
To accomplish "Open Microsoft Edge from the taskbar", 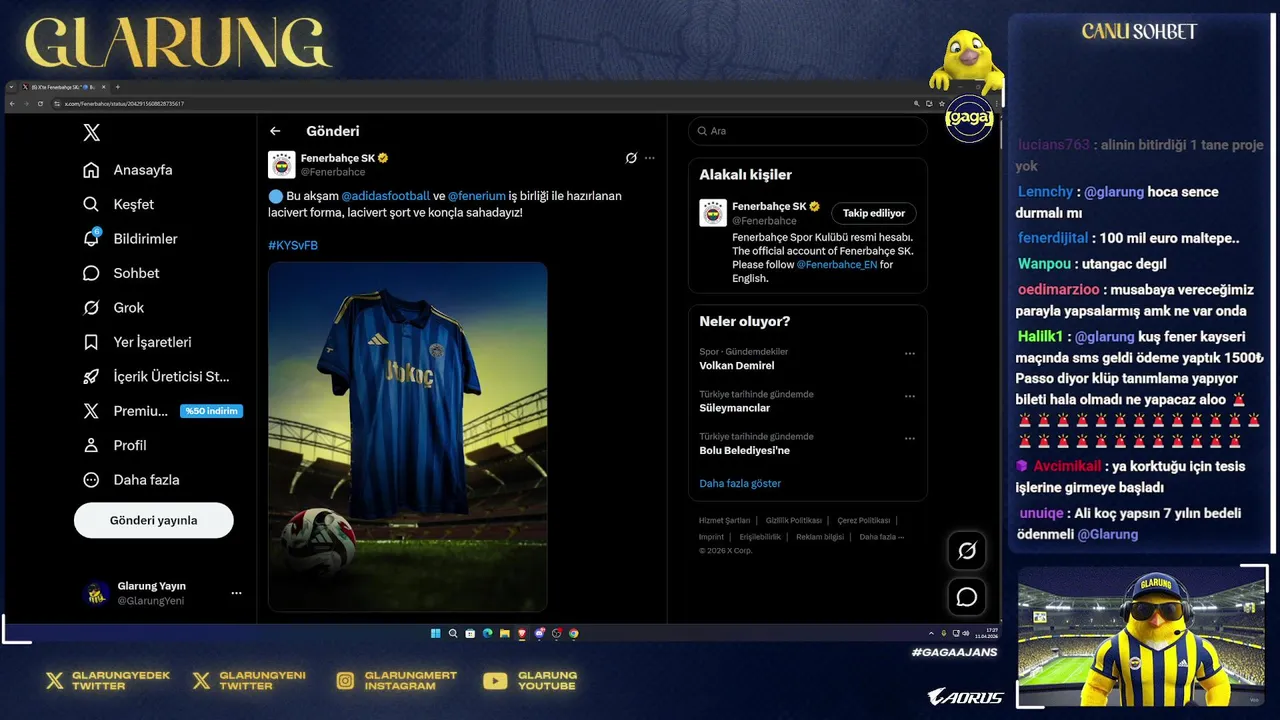I will tap(487, 633).
